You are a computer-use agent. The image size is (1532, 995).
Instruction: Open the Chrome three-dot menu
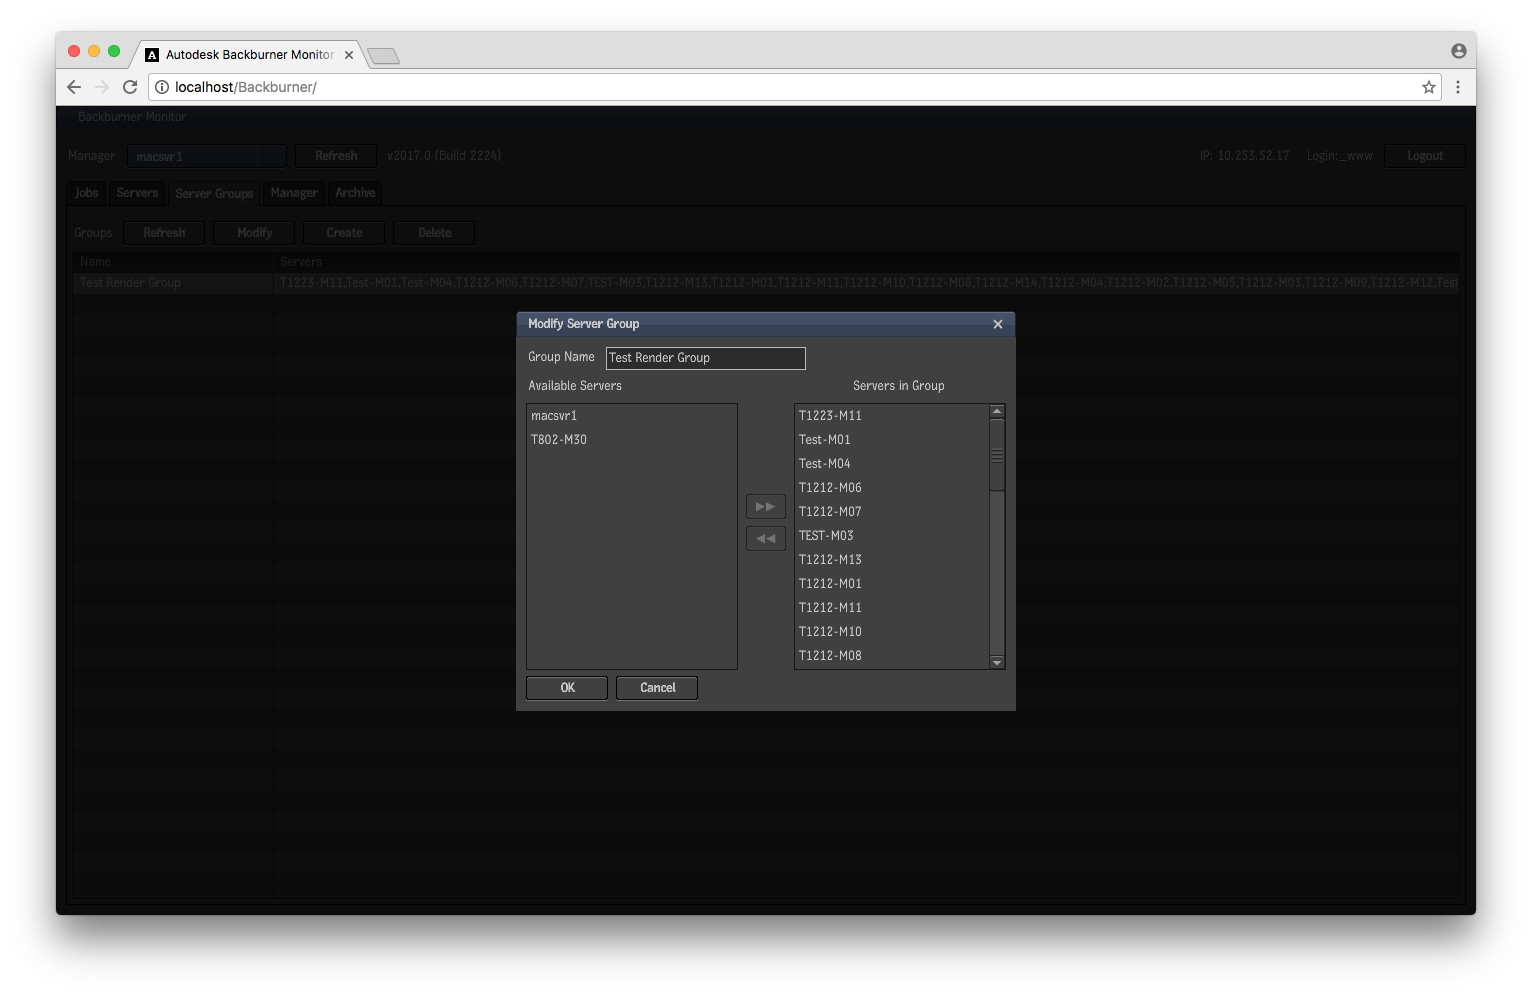(1458, 87)
